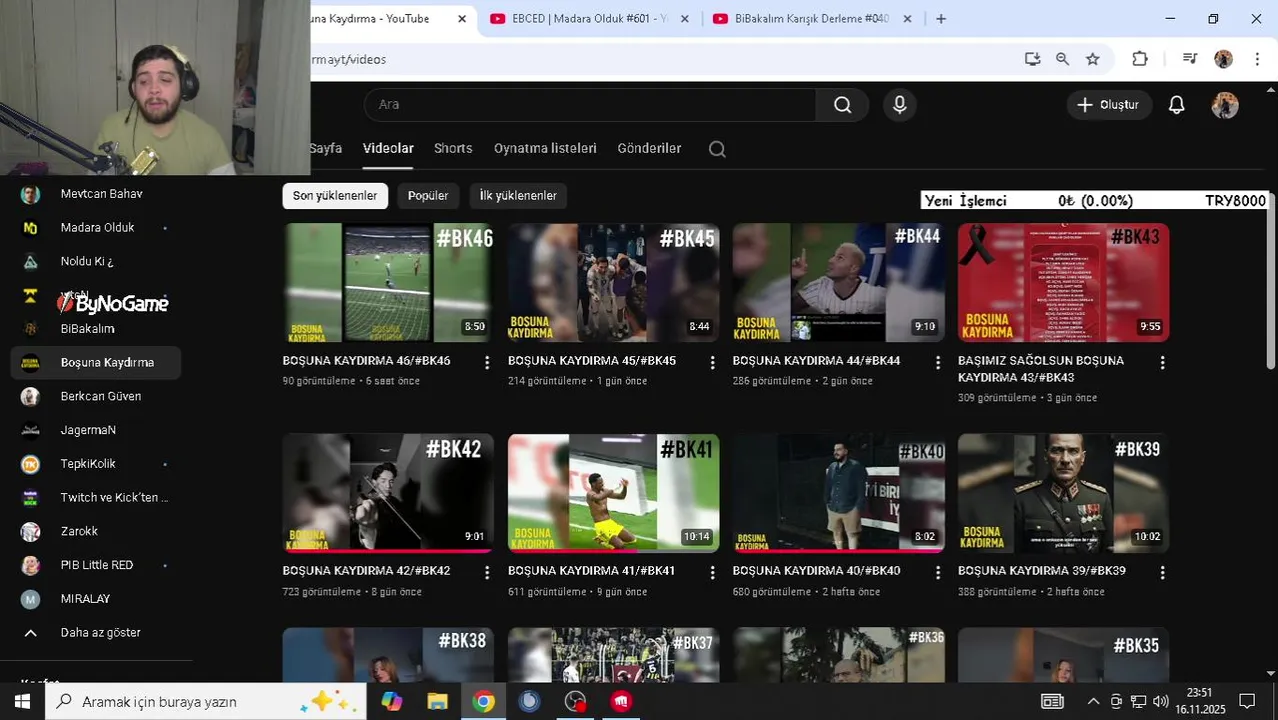Image resolution: width=1278 pixels, height=720 pixels.
Task: Open the Oynatma listeleri tab
Action: [545, 148]
